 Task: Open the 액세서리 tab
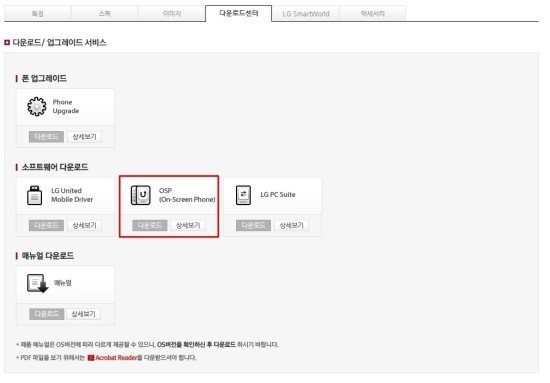coord(373,14)
